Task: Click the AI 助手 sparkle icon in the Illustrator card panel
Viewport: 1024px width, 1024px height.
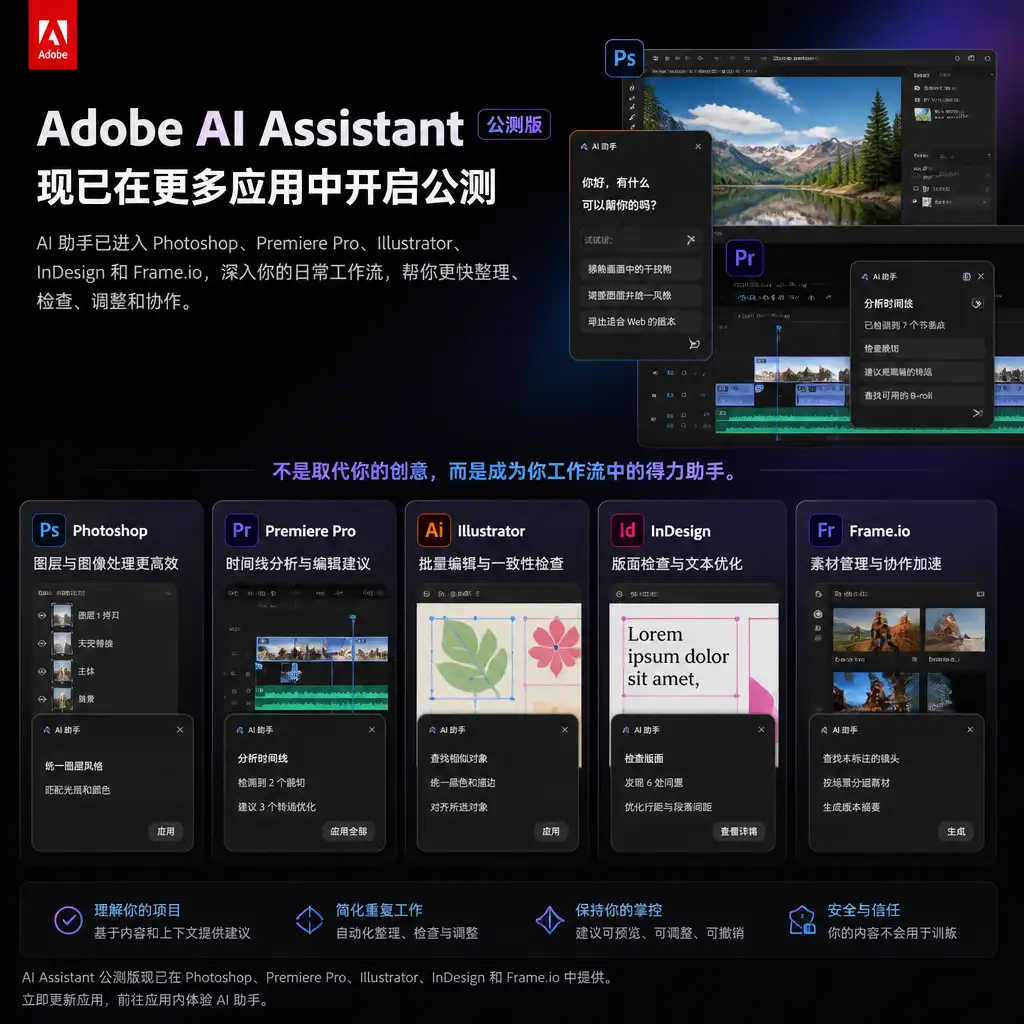Action: coord(432,730)
